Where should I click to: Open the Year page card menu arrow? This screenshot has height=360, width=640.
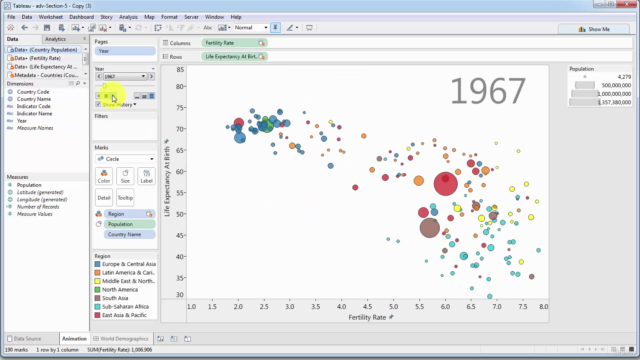(x=153, y=69)
